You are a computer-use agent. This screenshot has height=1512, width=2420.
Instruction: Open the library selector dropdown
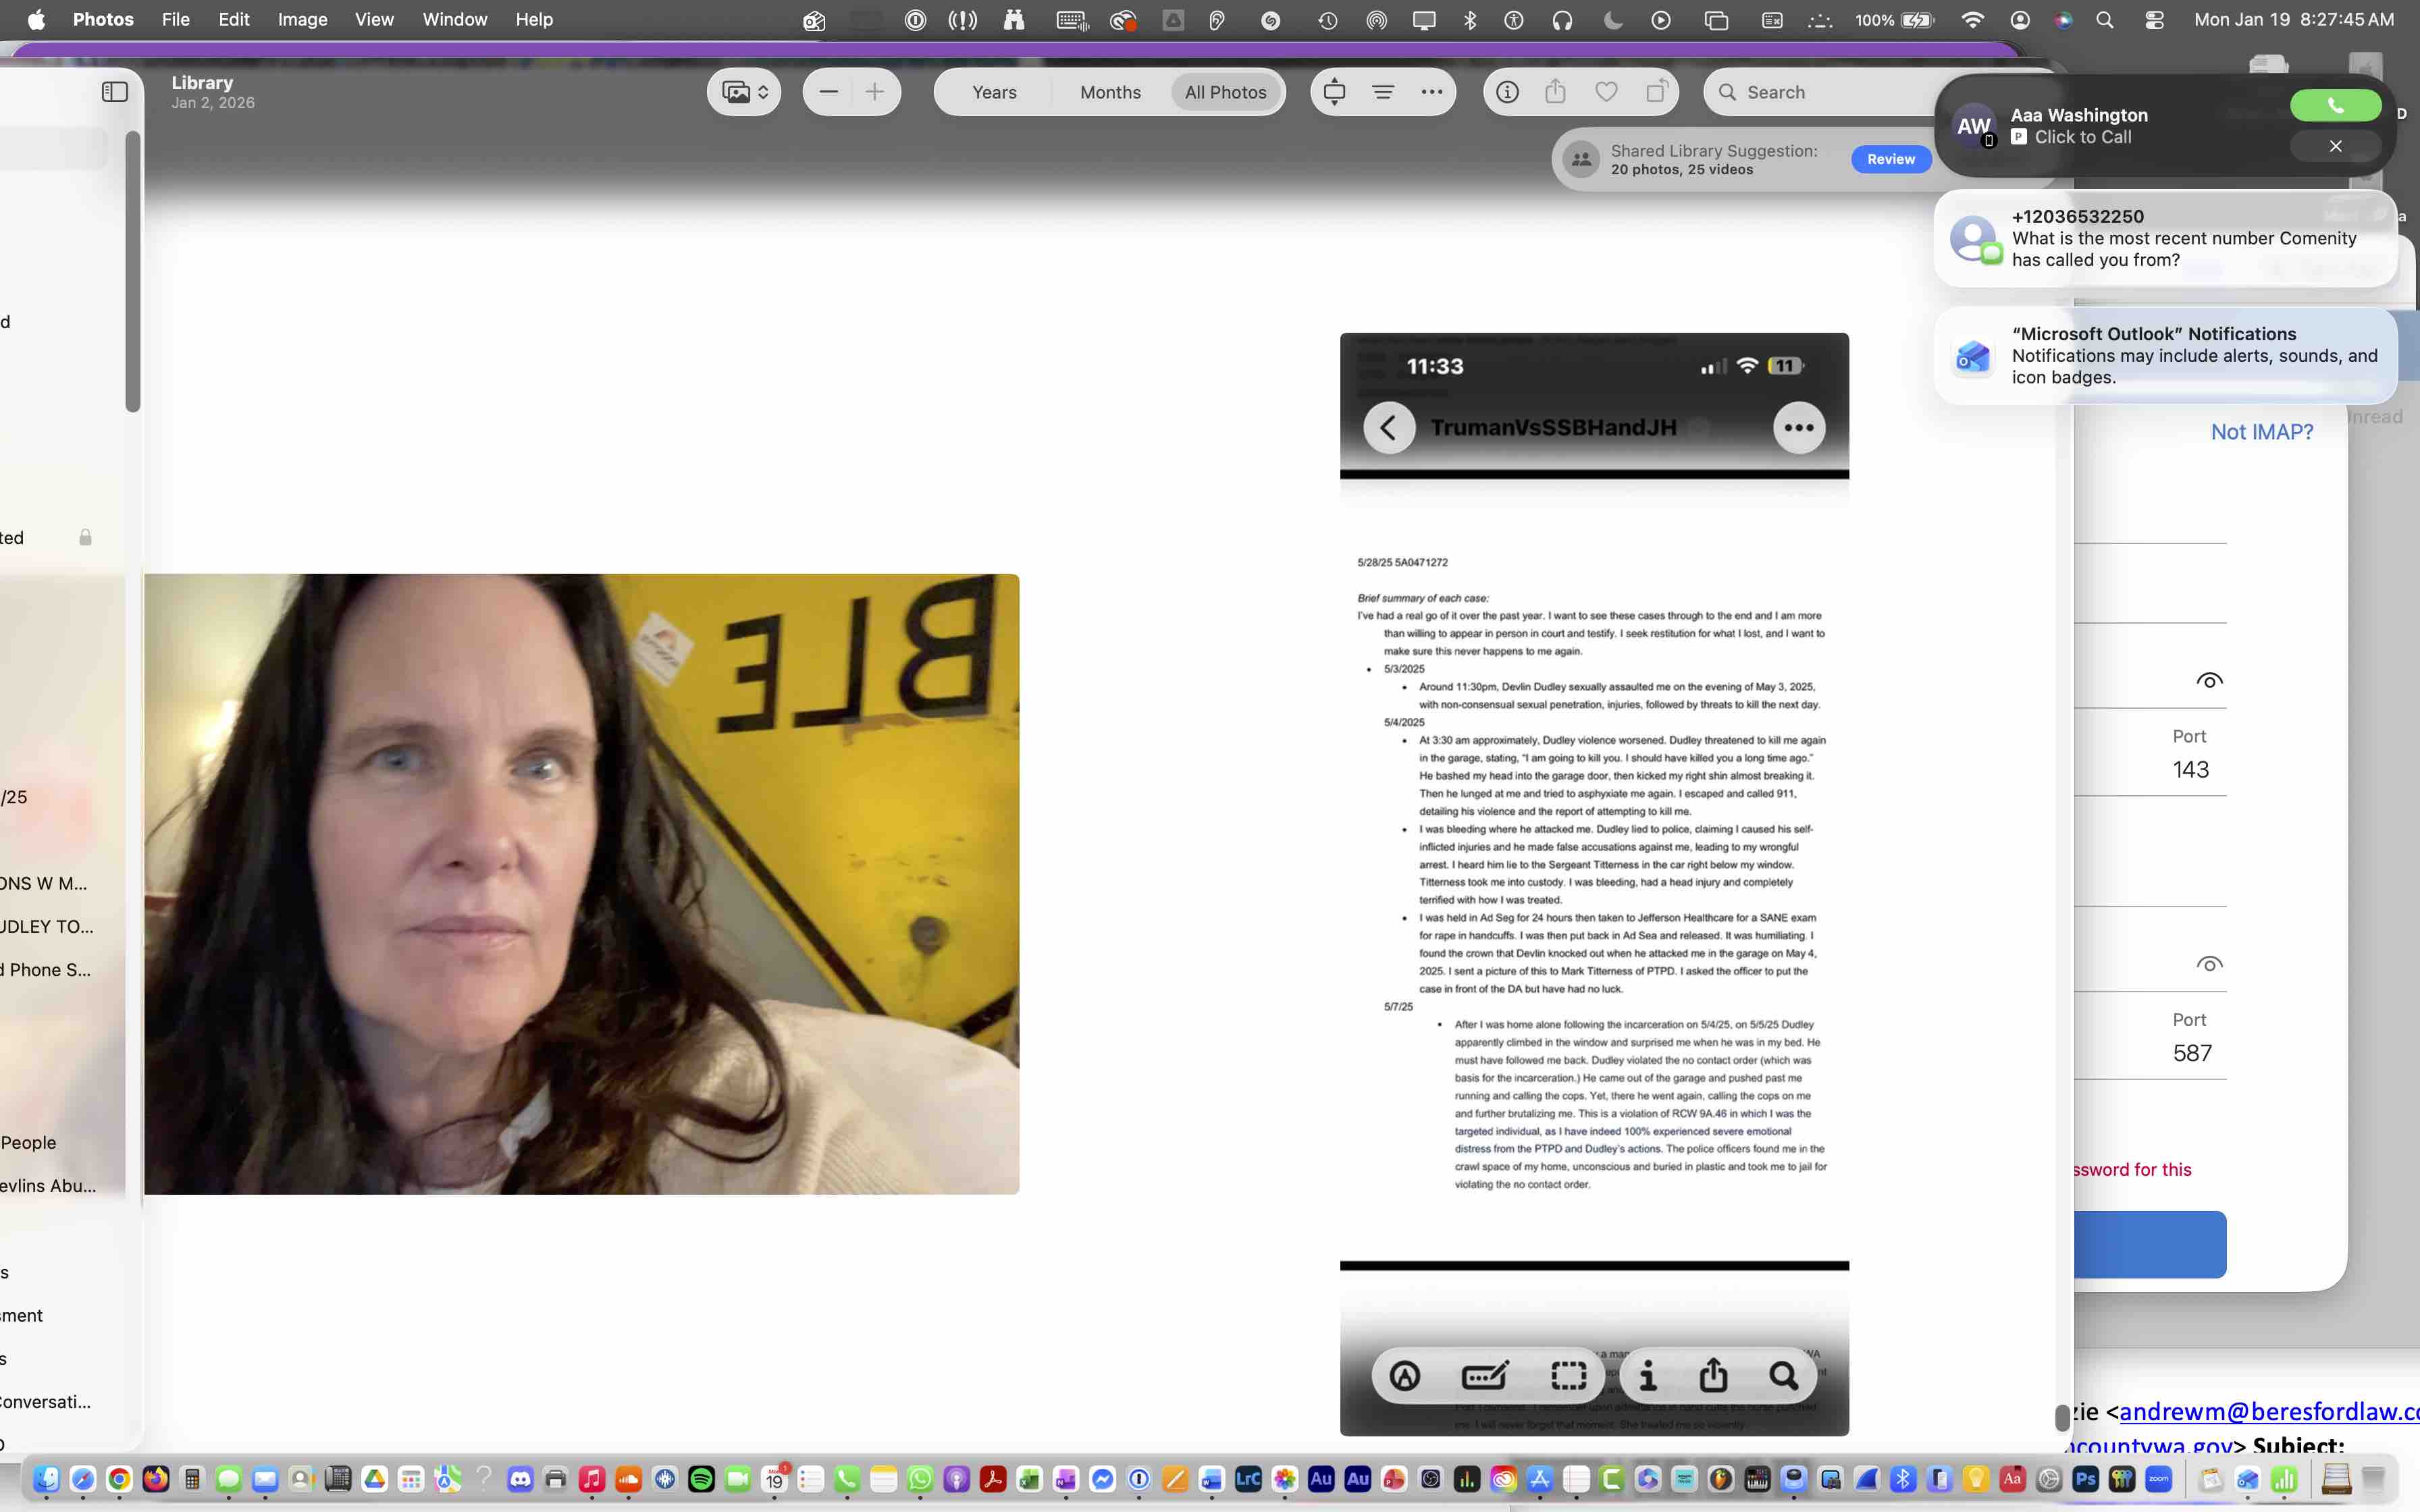tap(744, 92)
